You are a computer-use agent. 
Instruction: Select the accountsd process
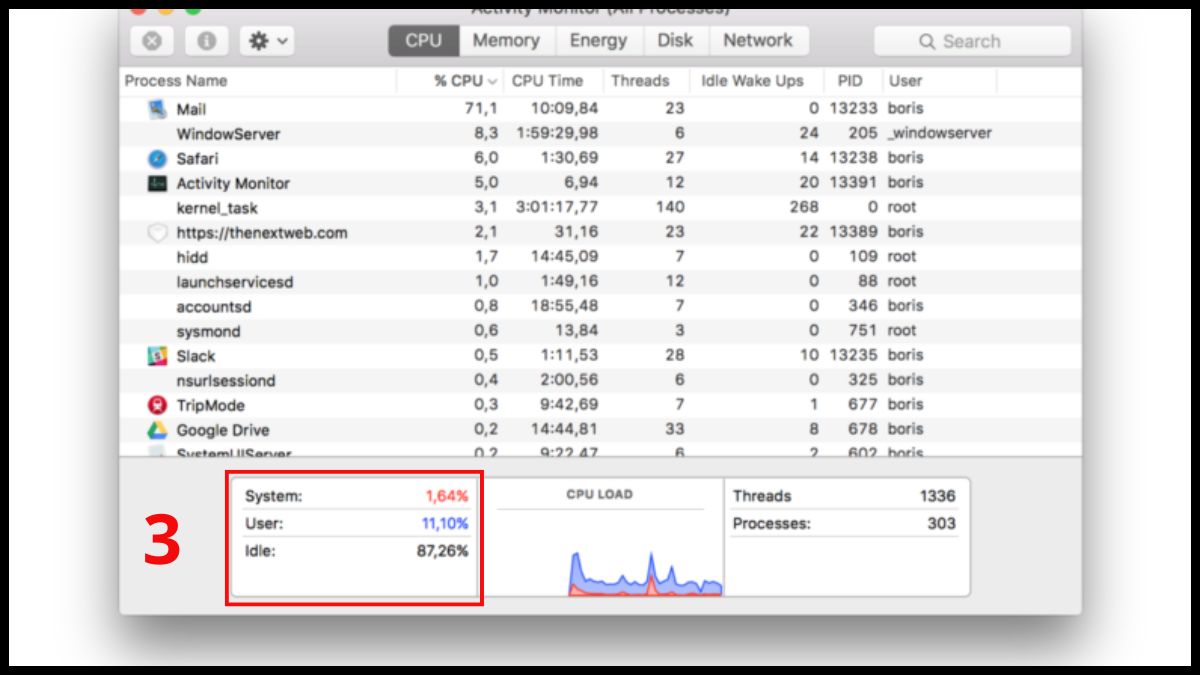coord(215,306)
